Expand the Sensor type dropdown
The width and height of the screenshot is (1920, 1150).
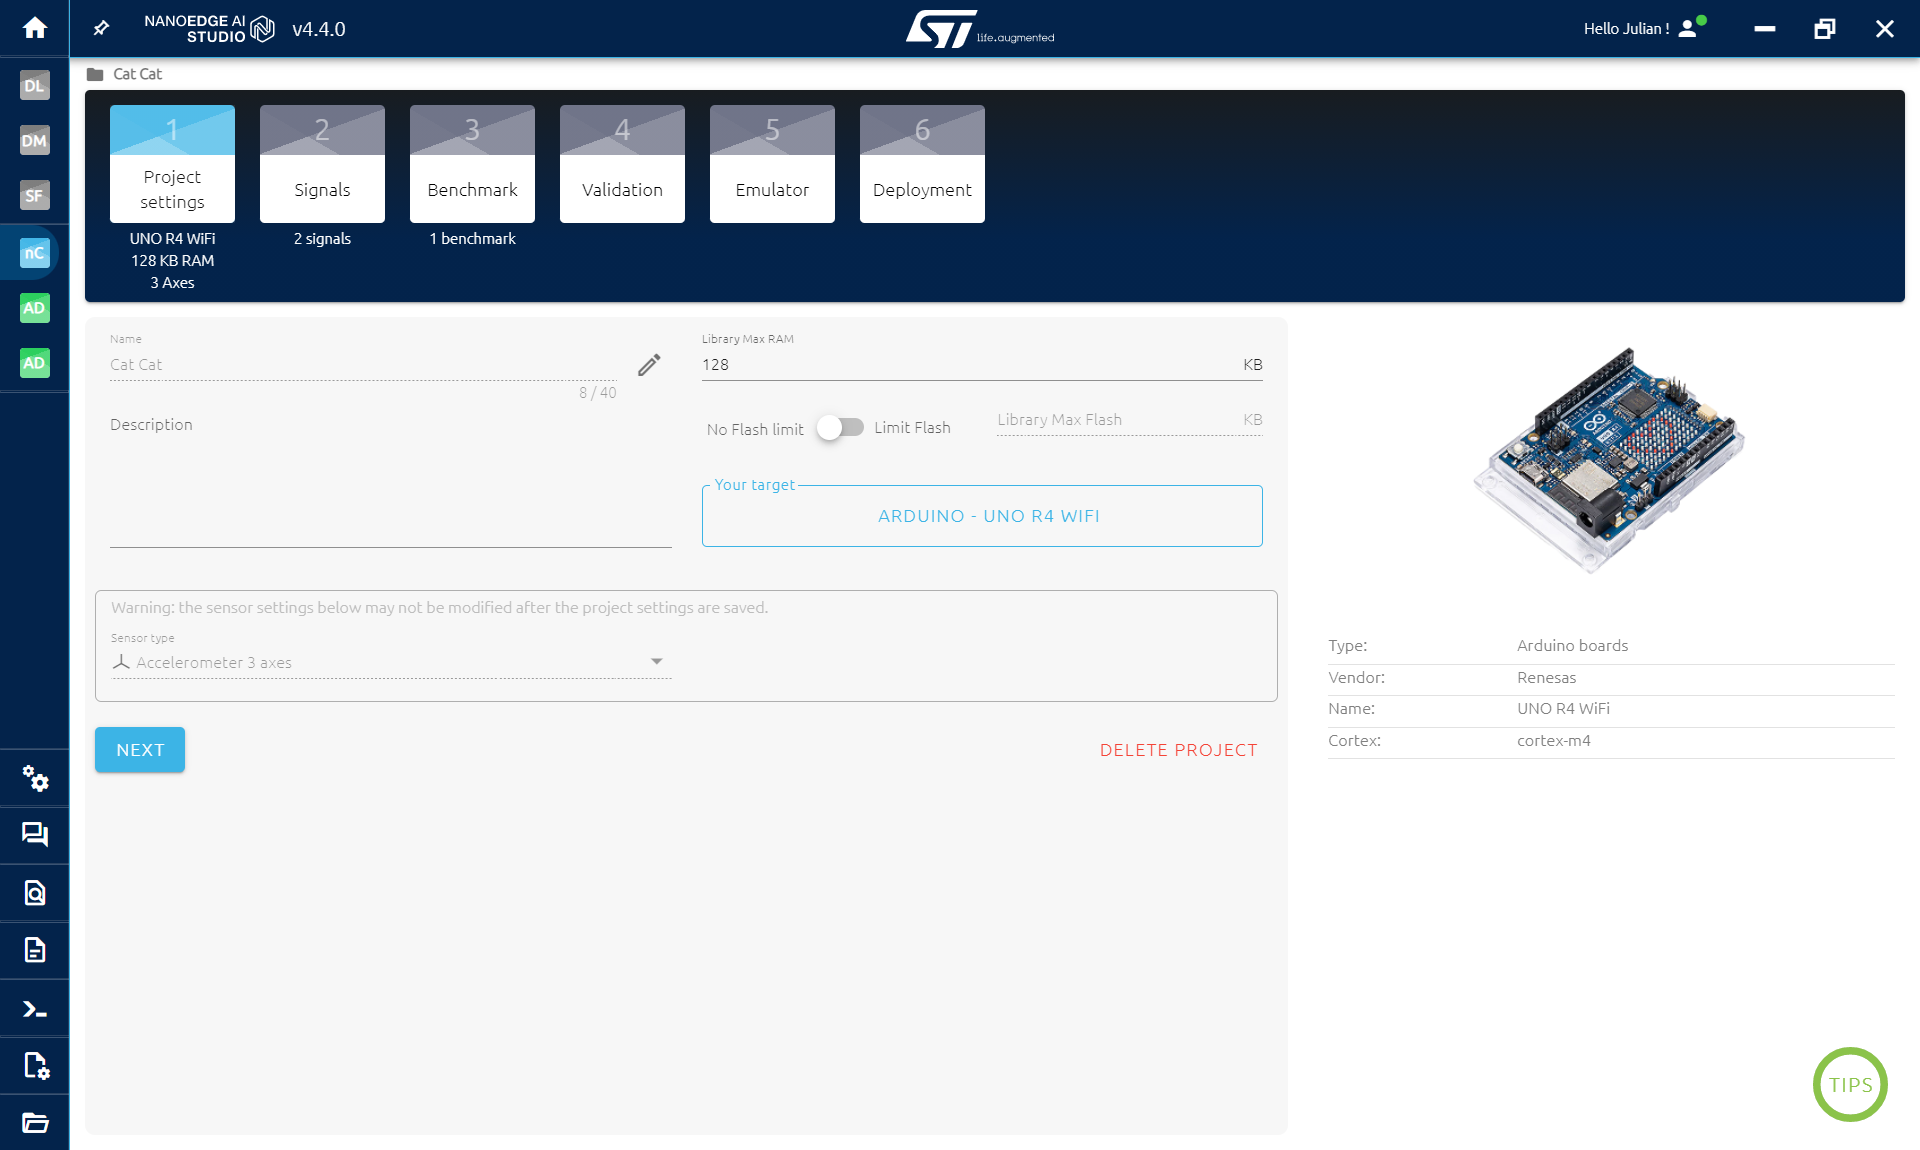point(656,663)
